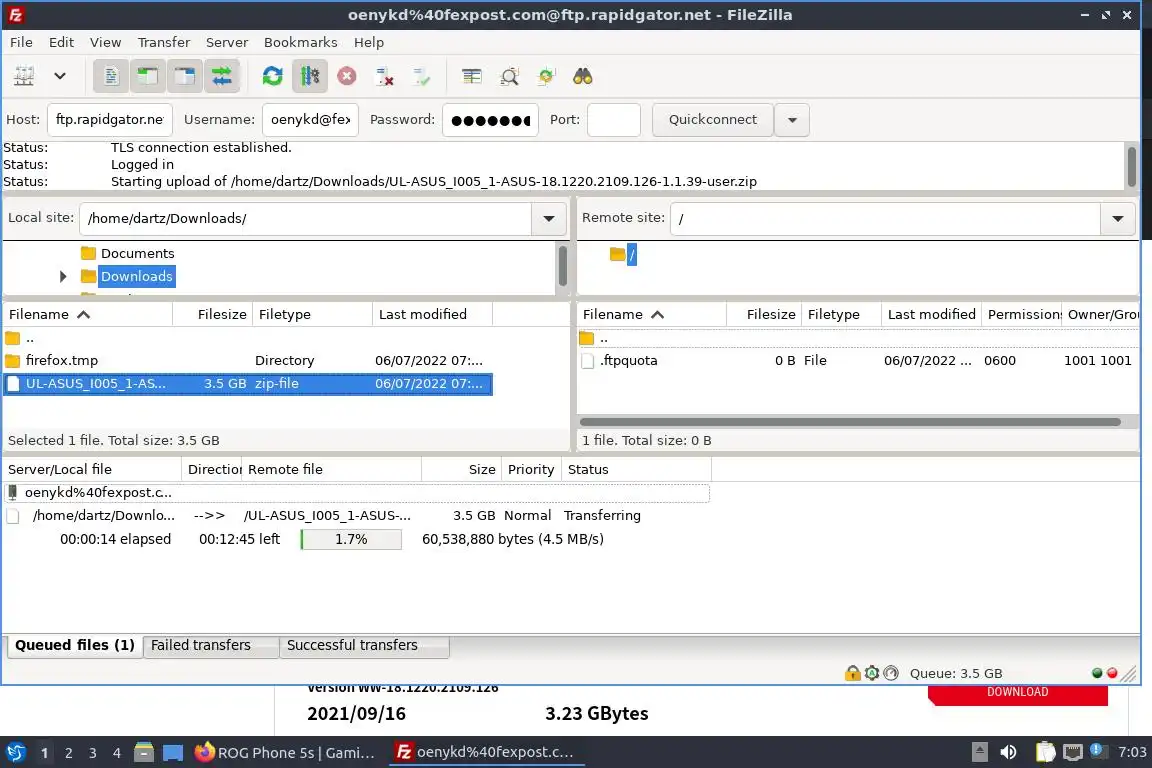Cancel current operation red X icon

point(347,76)
